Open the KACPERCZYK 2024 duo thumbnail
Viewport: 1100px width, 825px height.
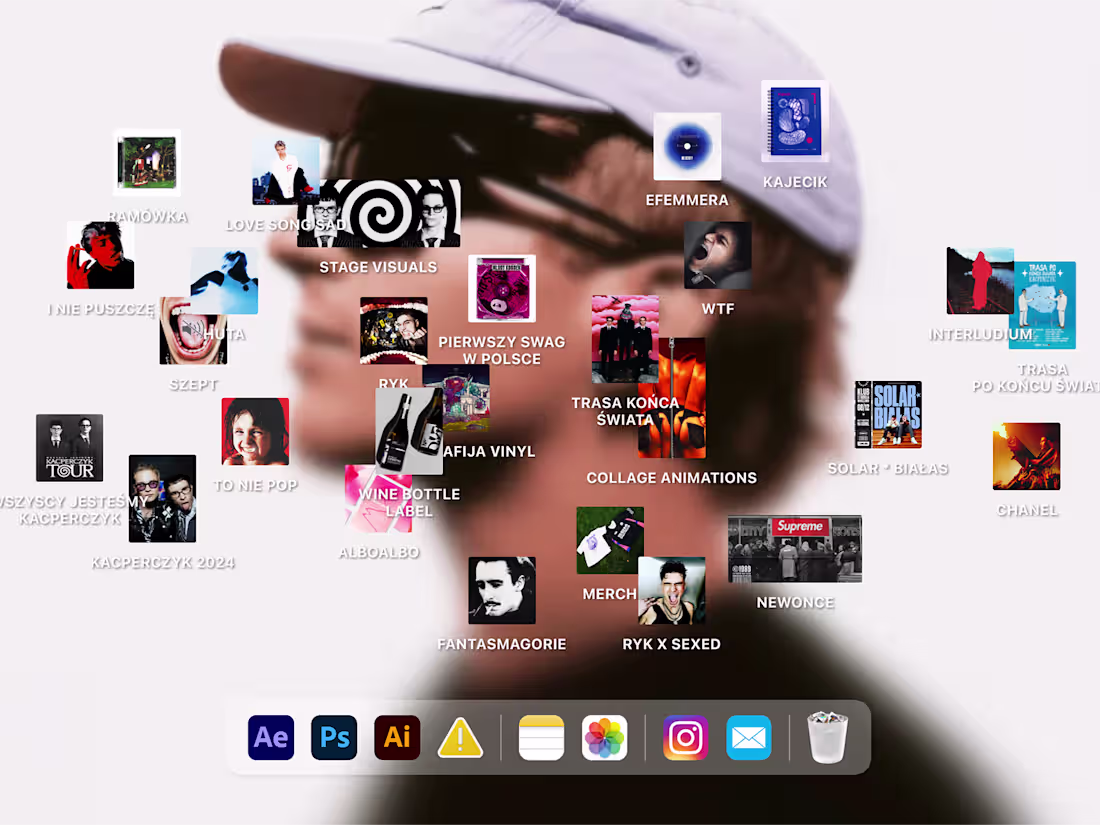pyautogui.click(x=162, y=498)
